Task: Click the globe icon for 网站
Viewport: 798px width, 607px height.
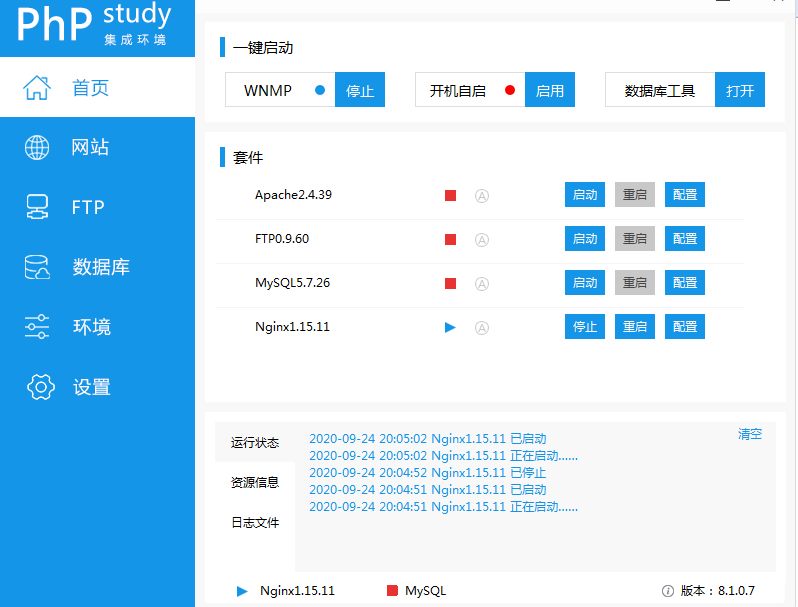Action: pyautogui.click(x=37, y=148)
